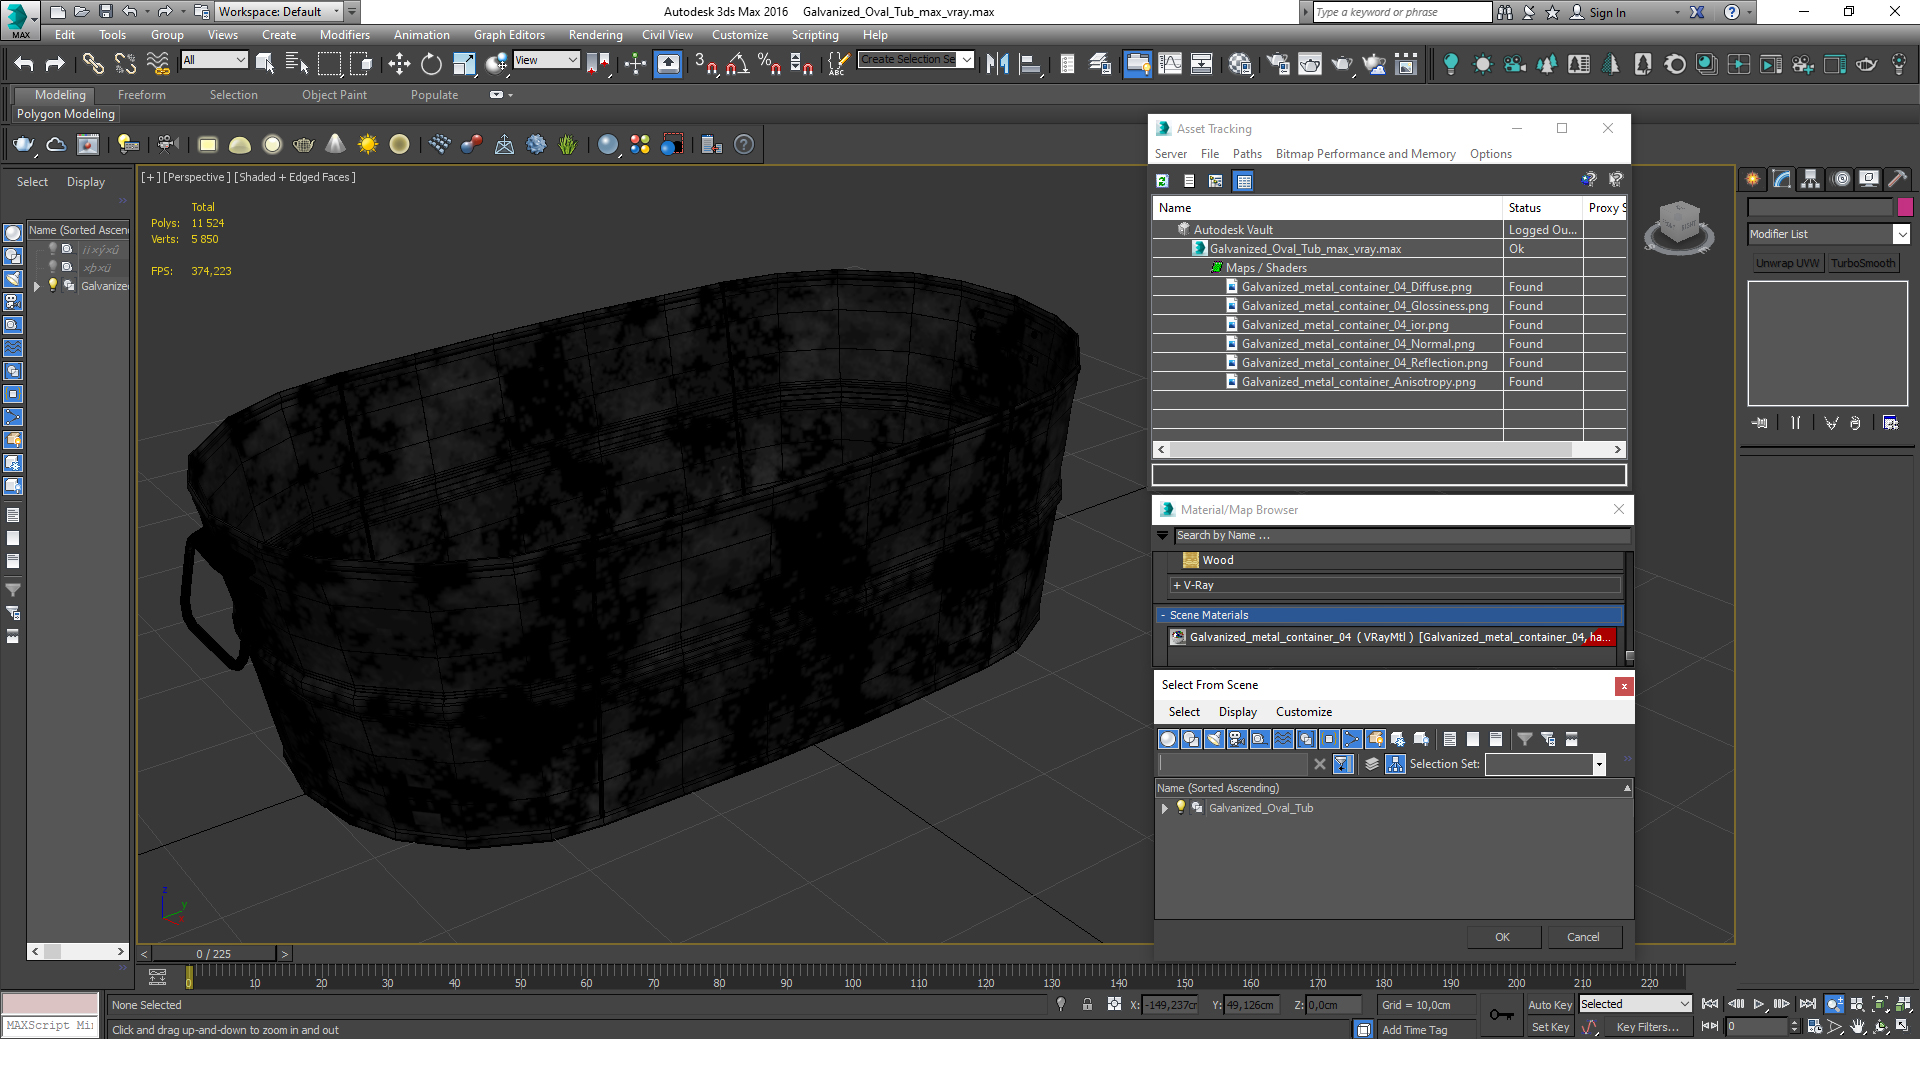Open the Curve Editor from toolbar
This screenshot has height=1080, width=1920.
1169,64
